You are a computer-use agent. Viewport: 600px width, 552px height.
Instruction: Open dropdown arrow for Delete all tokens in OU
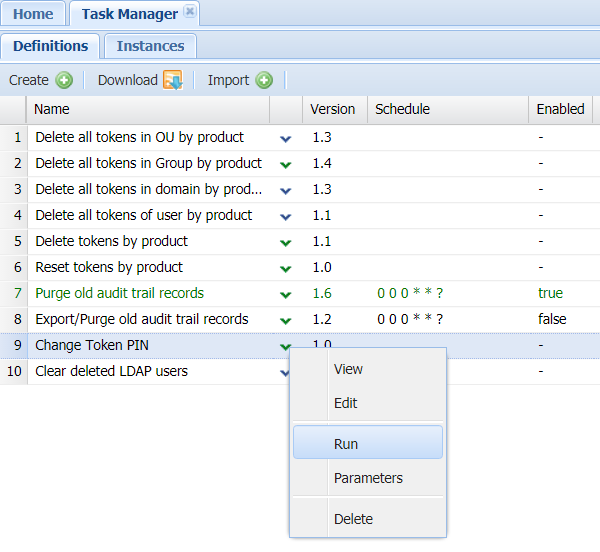286,138
